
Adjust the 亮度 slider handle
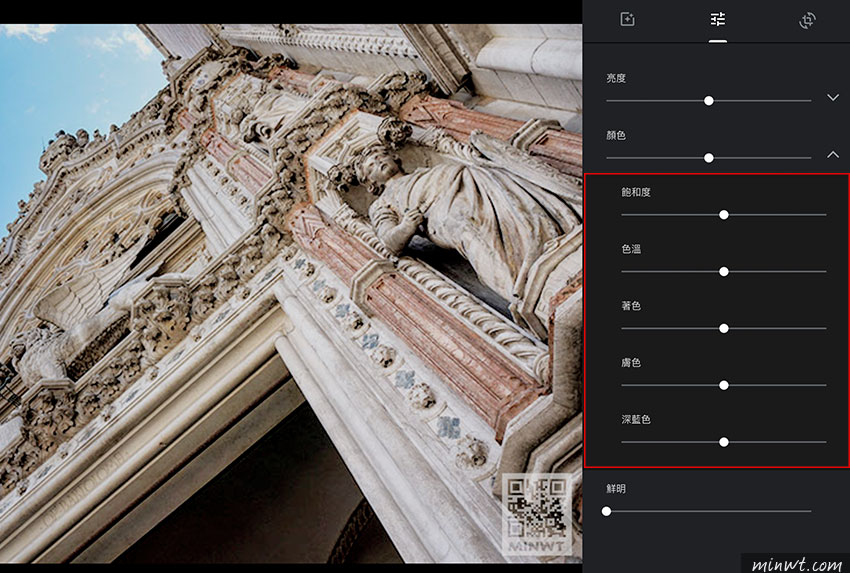click(709, 101)
